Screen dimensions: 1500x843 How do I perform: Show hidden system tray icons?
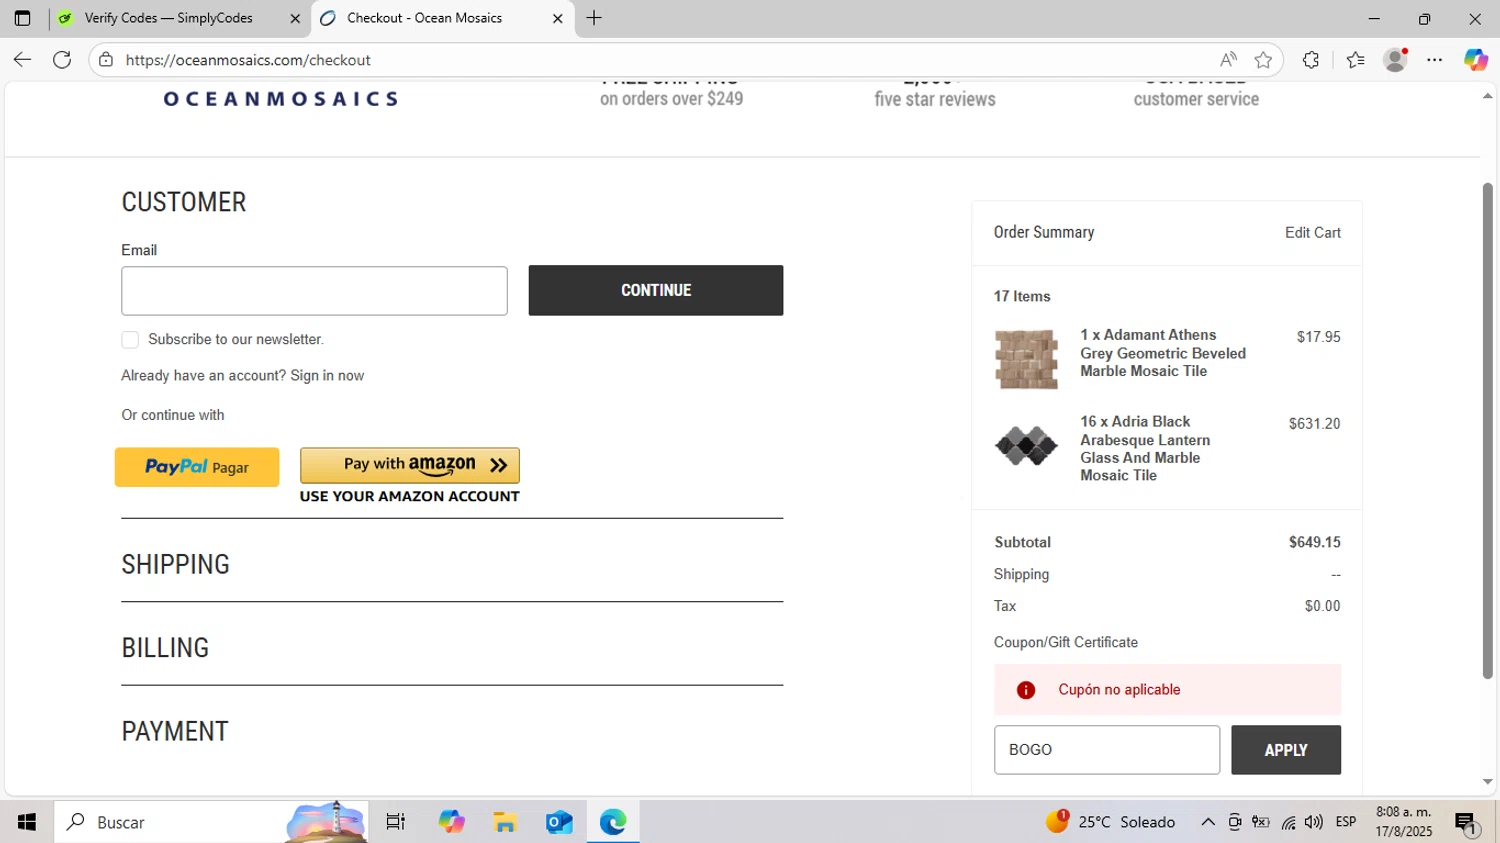click(x=1208, y=822)
